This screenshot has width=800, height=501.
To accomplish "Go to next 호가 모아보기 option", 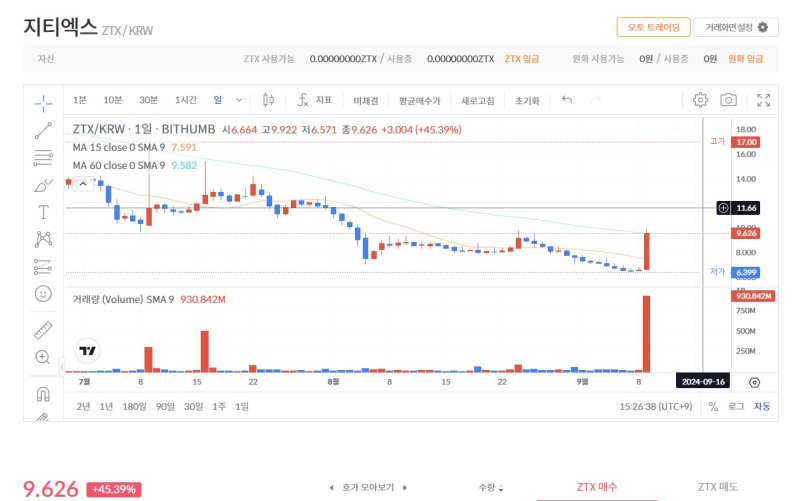I will (x=405, y=488).
